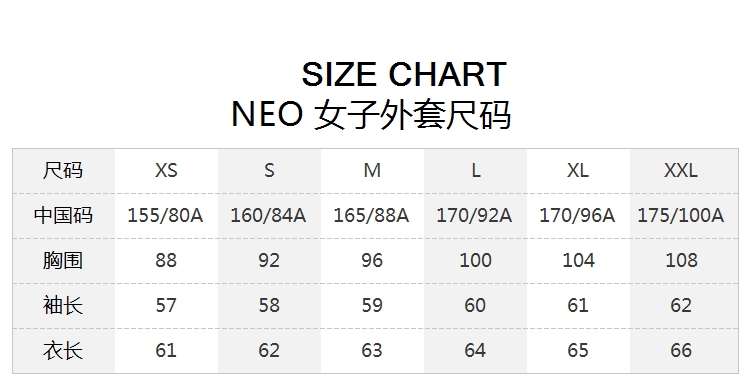Choose the M size column header
This screenshot has width=750, height=385.
pos(372,171)
